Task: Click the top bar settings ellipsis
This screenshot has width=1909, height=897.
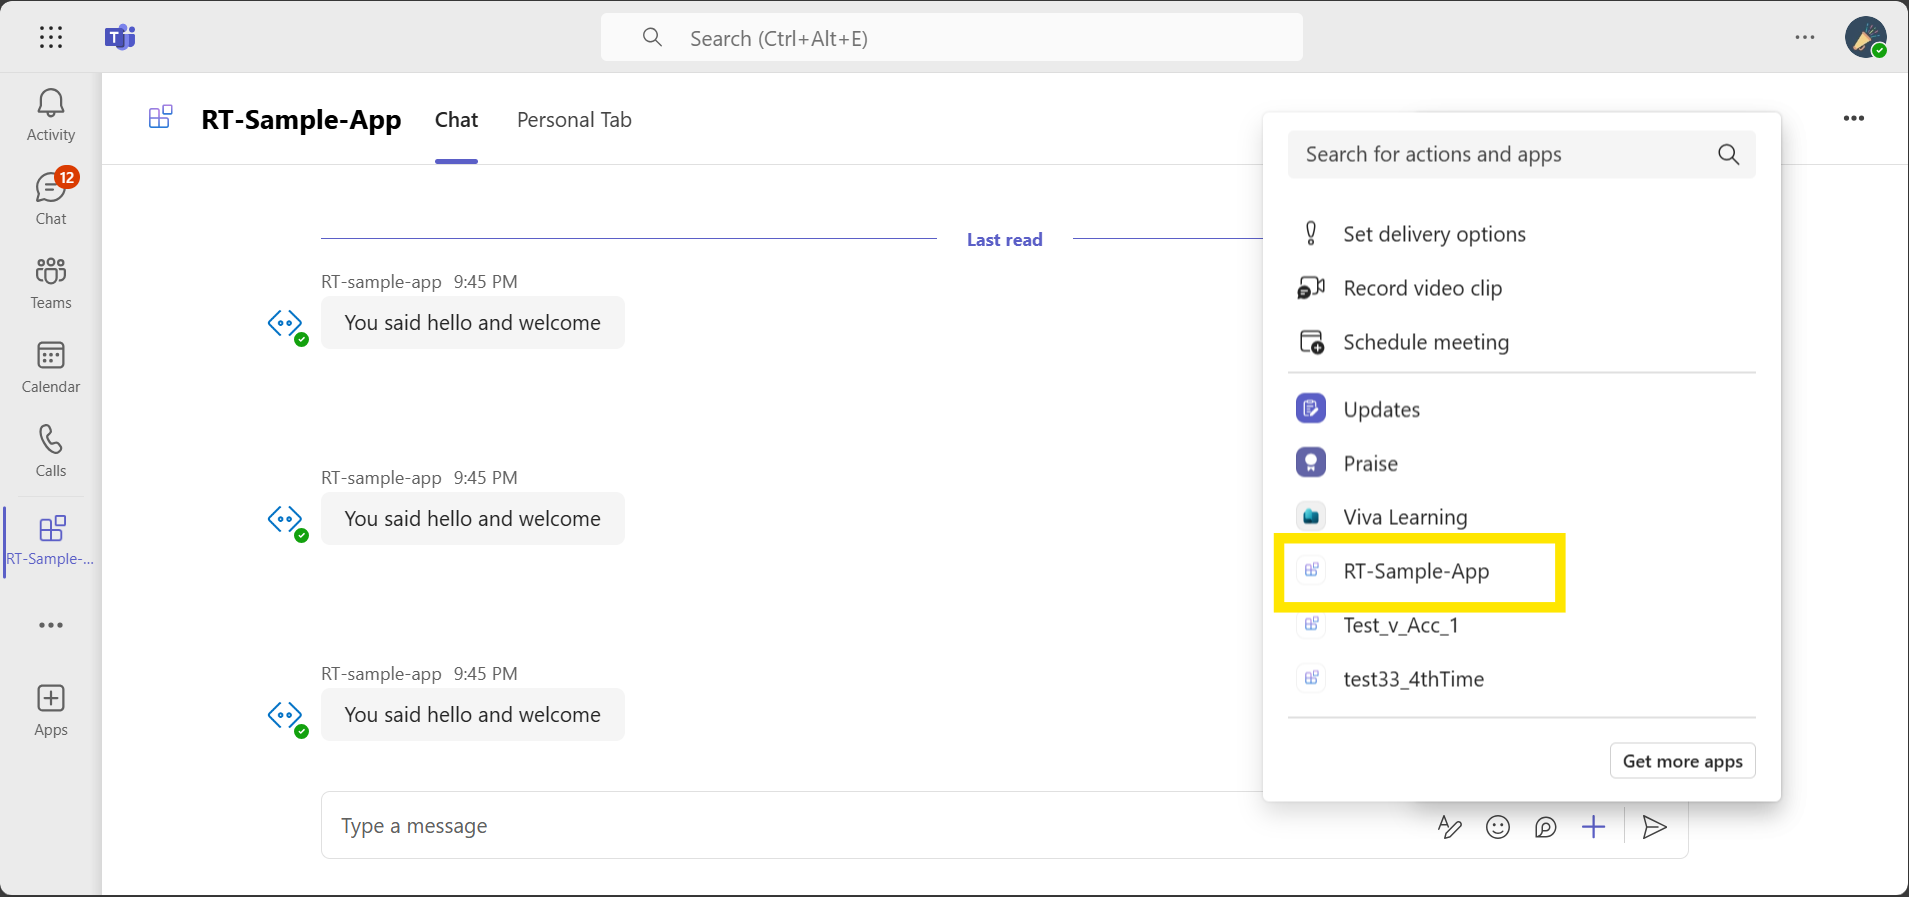Action: tap(1805, 37)
